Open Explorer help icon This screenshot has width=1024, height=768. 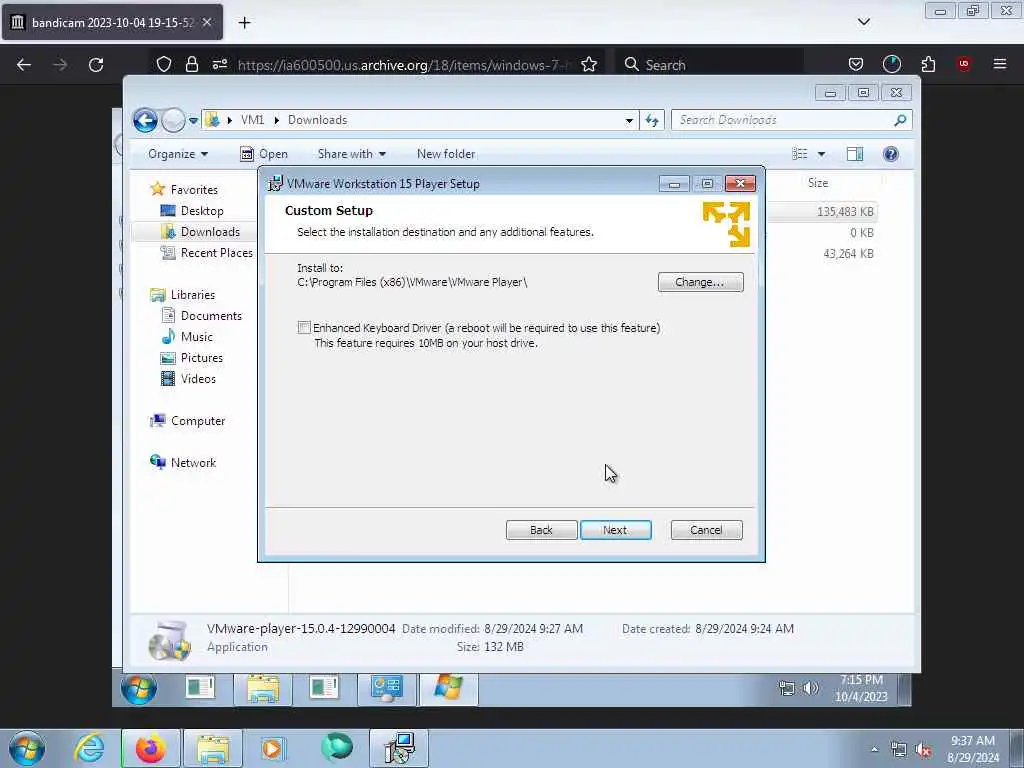891,154
